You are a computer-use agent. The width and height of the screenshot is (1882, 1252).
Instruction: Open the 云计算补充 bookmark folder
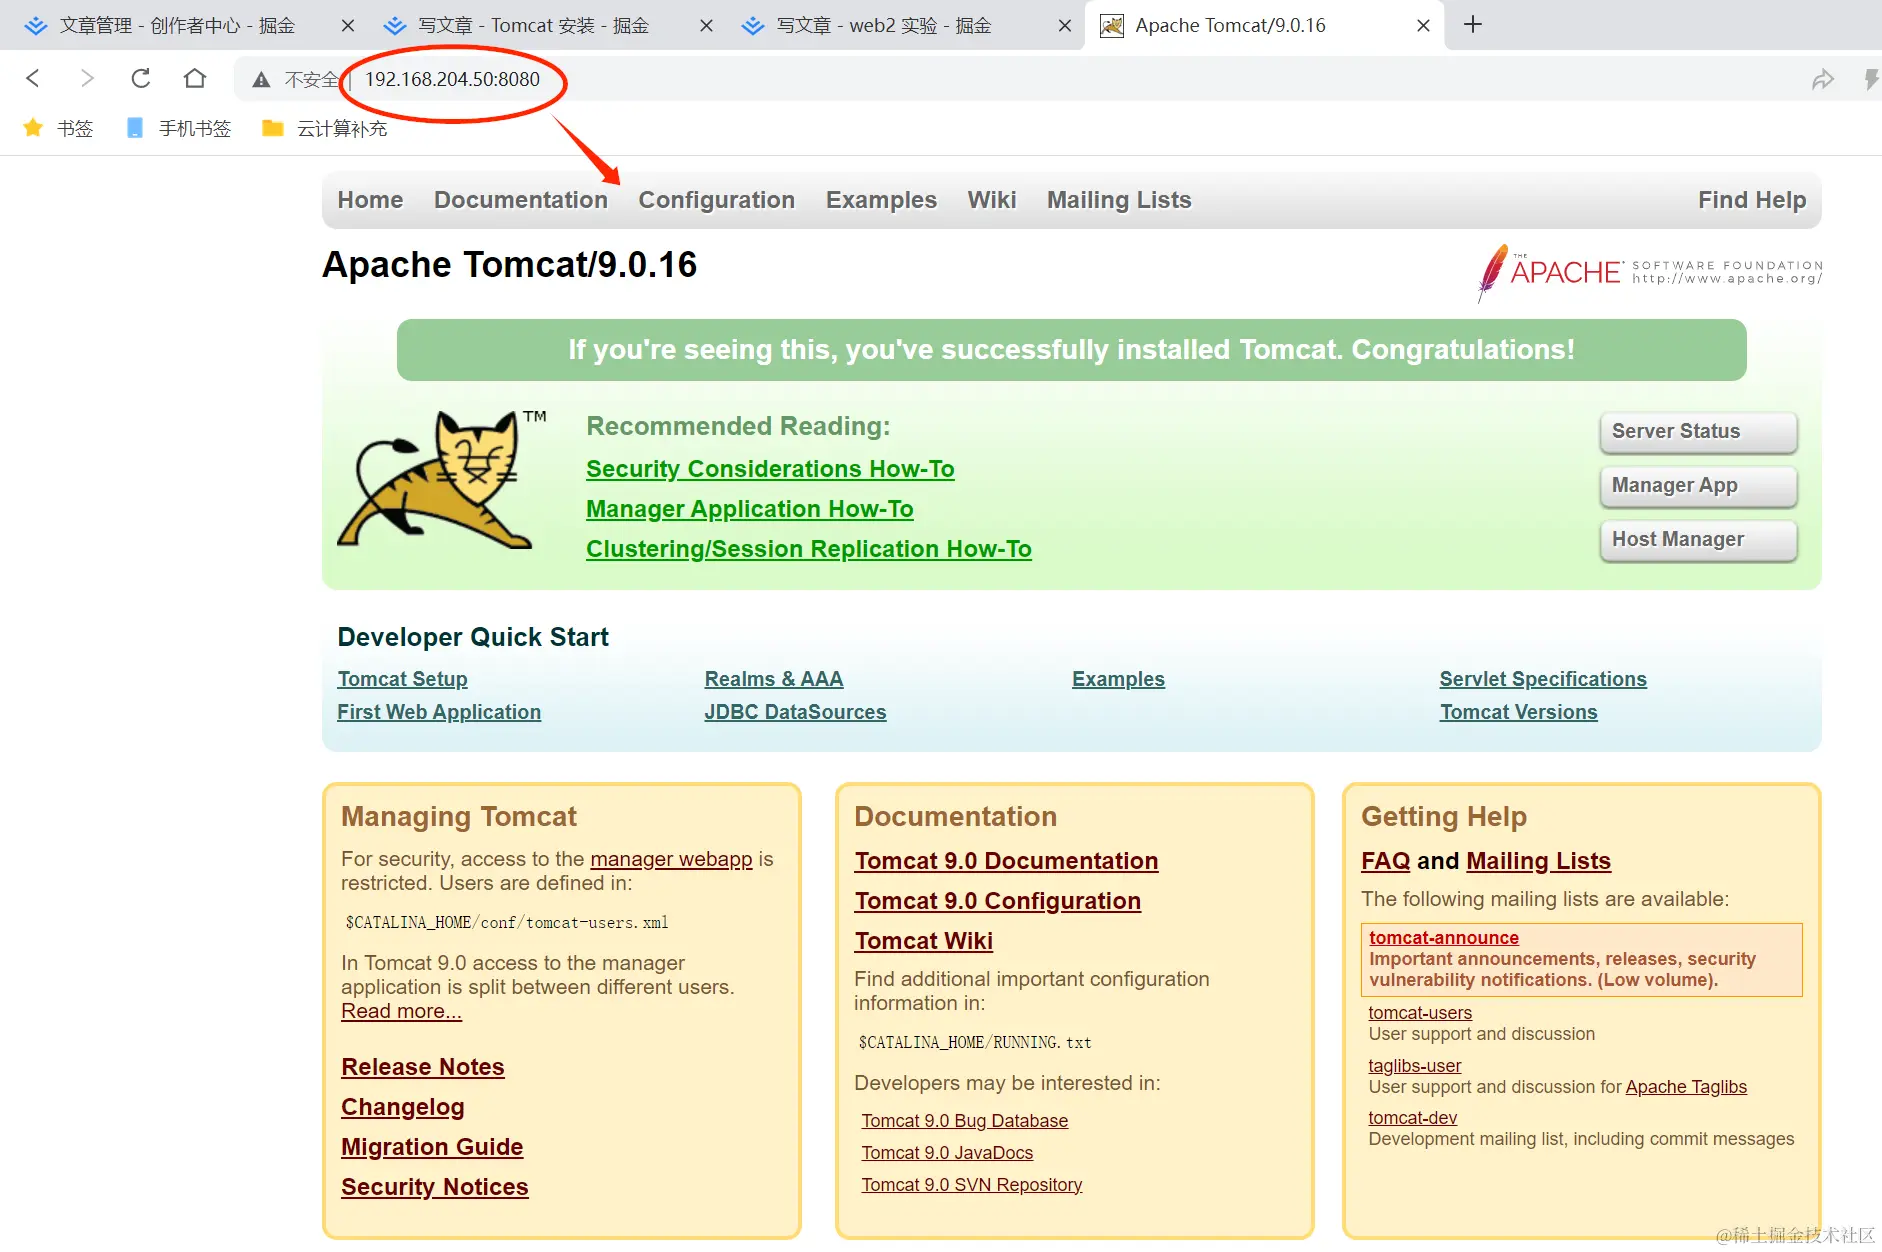[325, 128]
